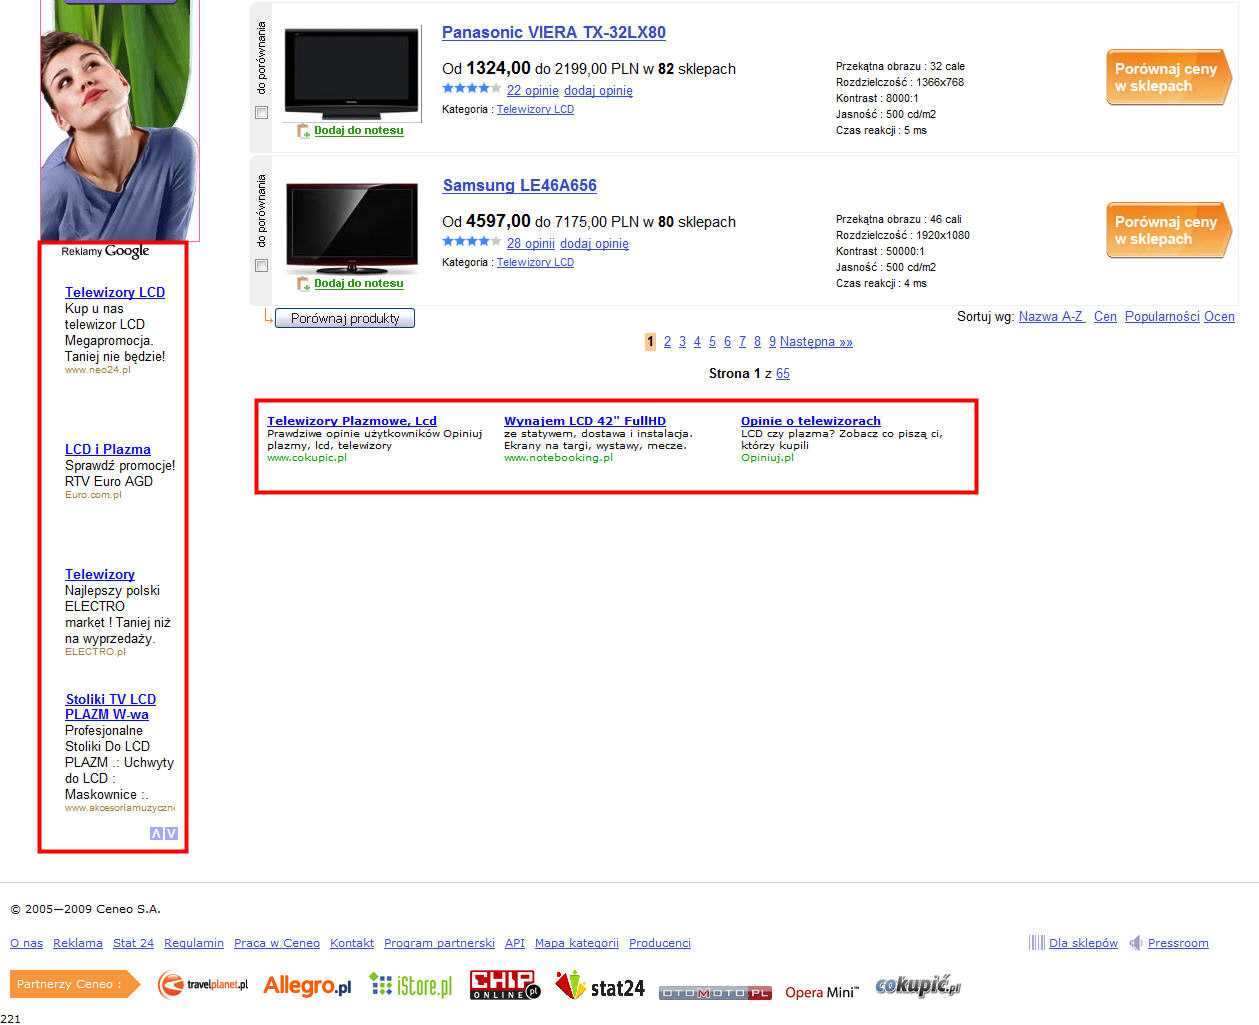The width and height of the screenshot is (1259, 1025).
Task: Go to results page 7
Action: pyautogui.click(x=742, y=342)
